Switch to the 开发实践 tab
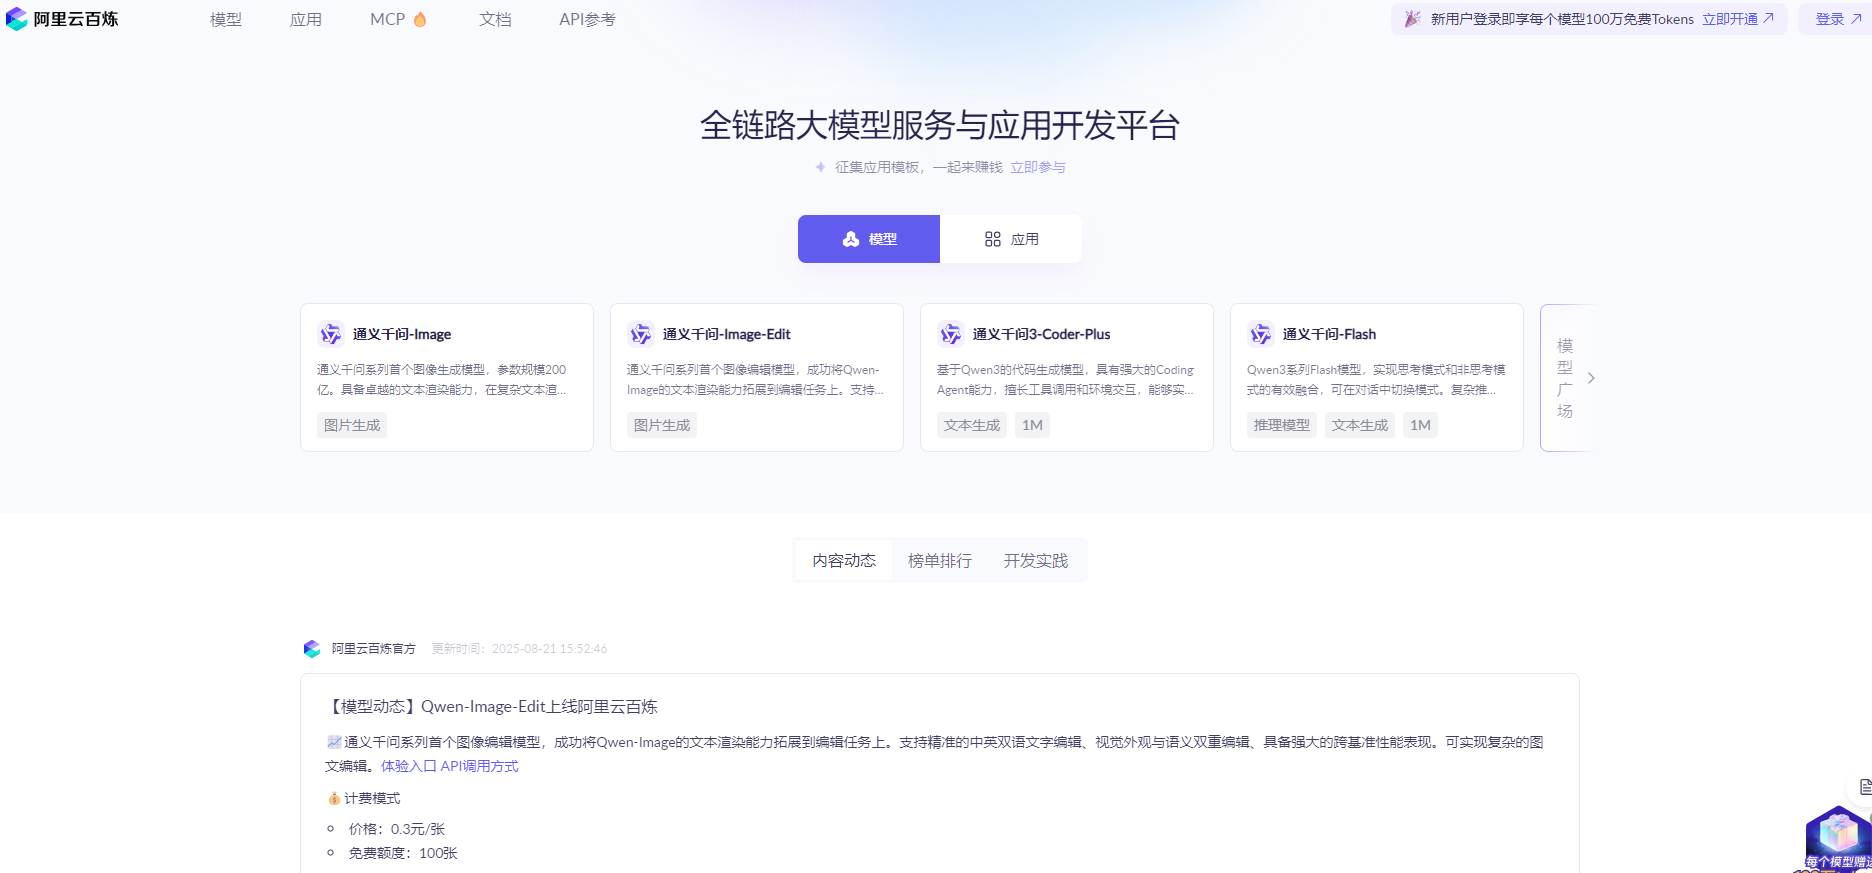Image resolution: width=1872 pixels, height=873 pixels. click(1036, 561)
